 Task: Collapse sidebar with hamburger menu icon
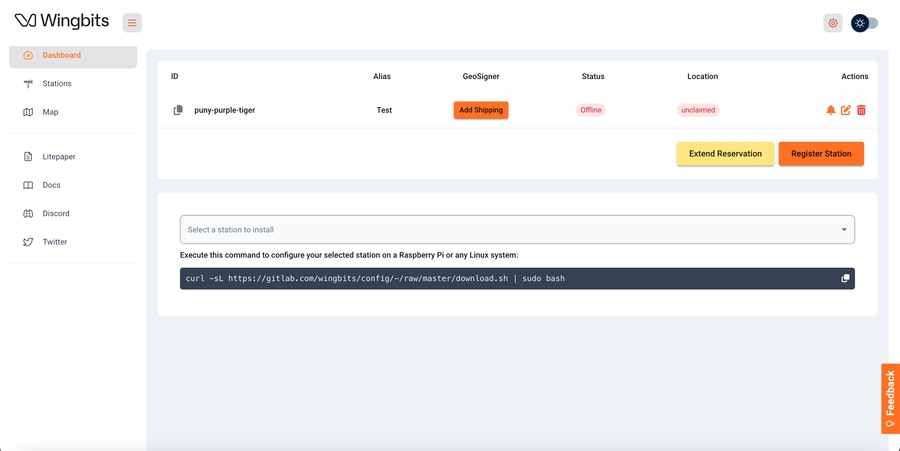tap(132, 23)
